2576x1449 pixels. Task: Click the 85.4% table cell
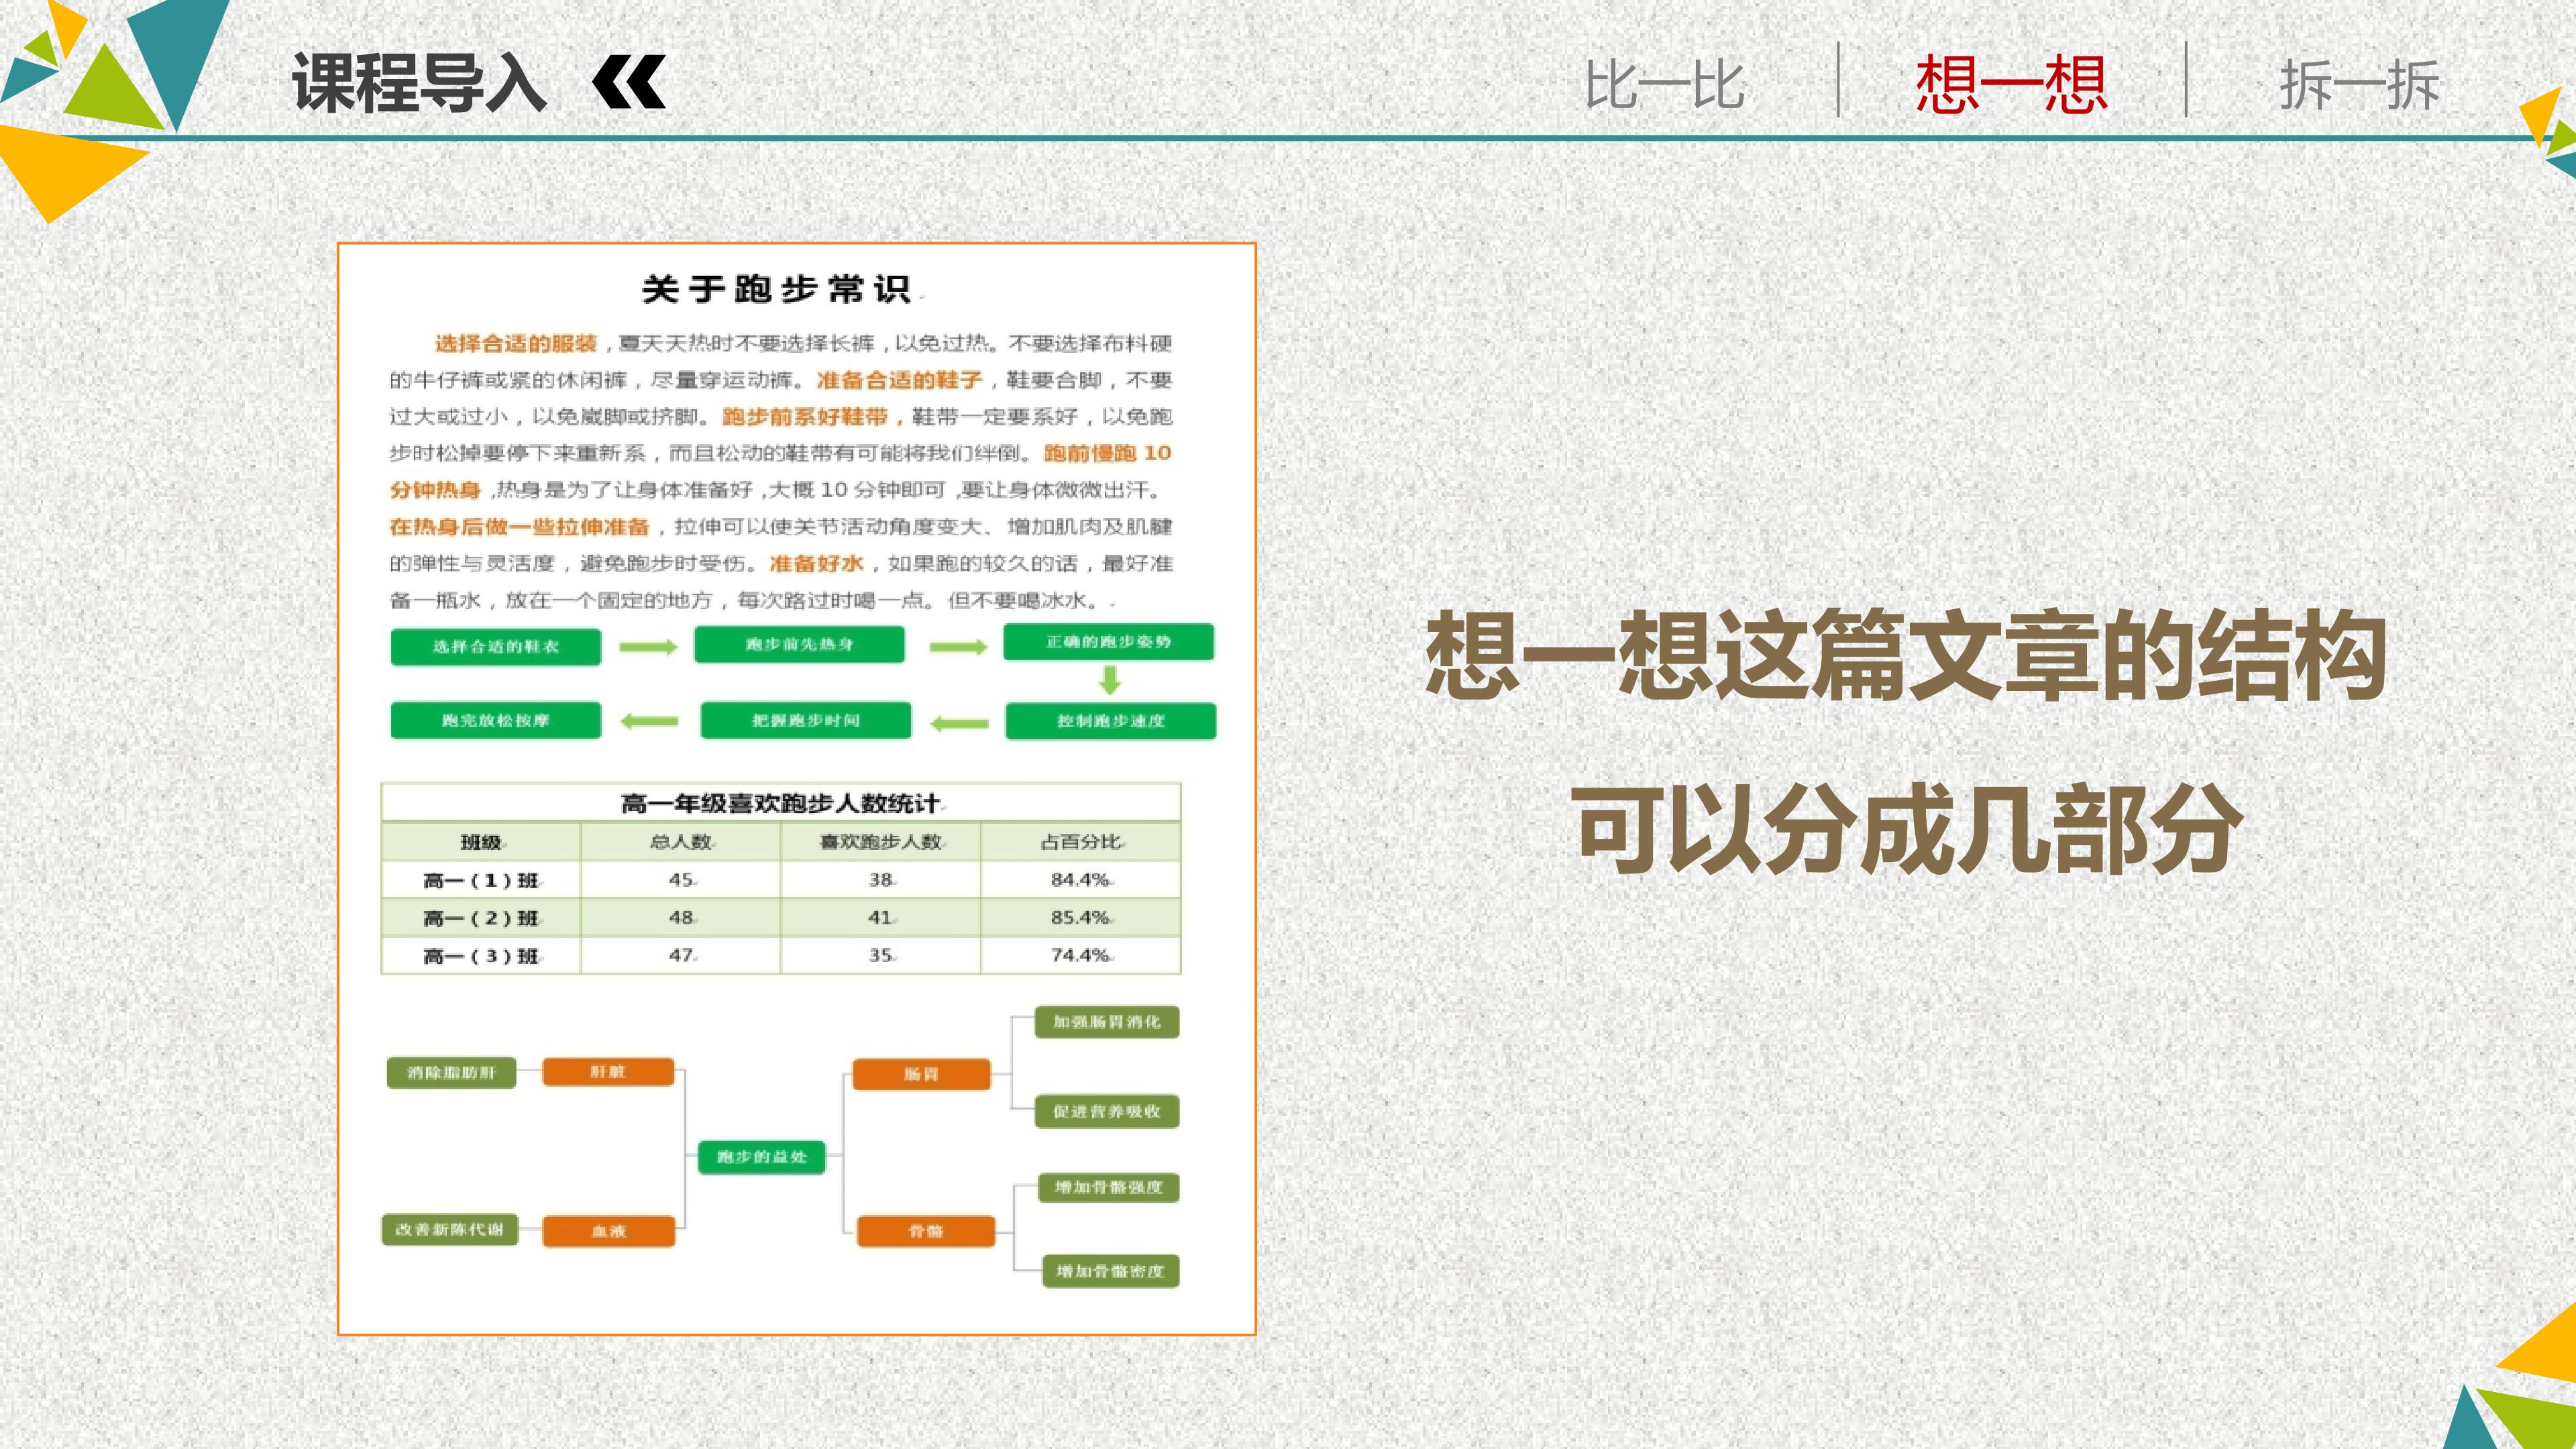1081,917
